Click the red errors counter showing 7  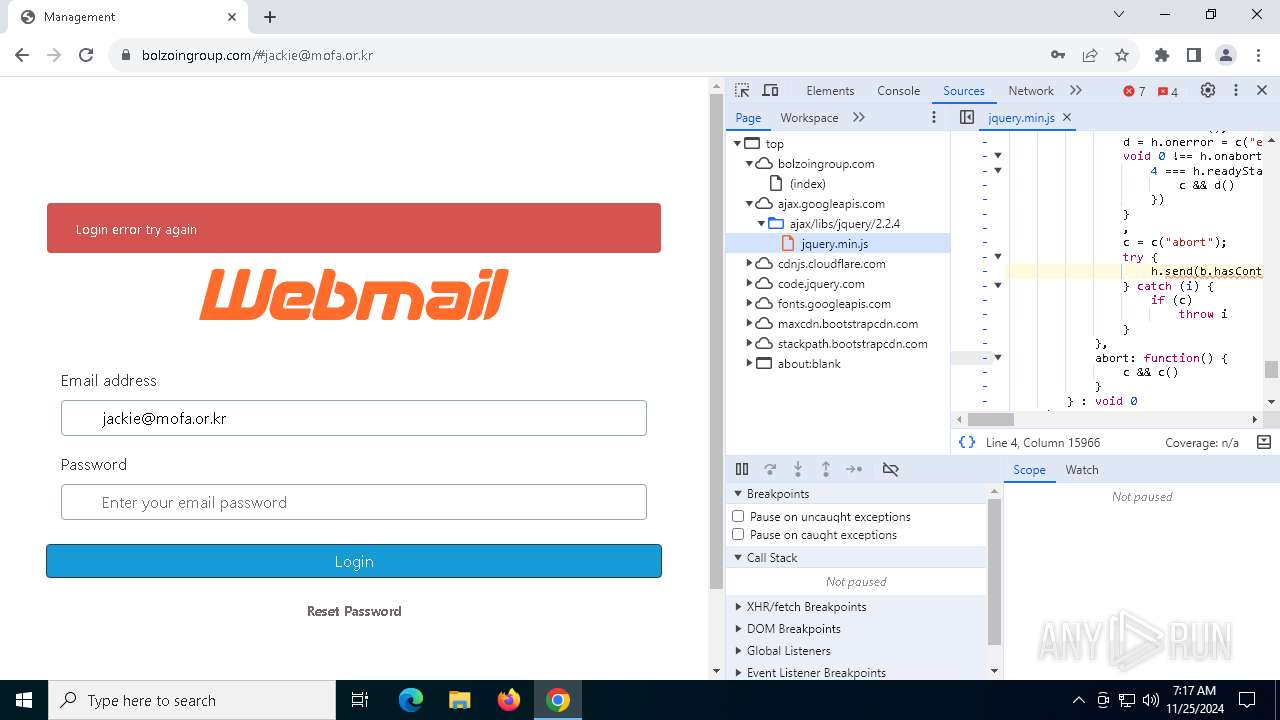(1134, 91)
